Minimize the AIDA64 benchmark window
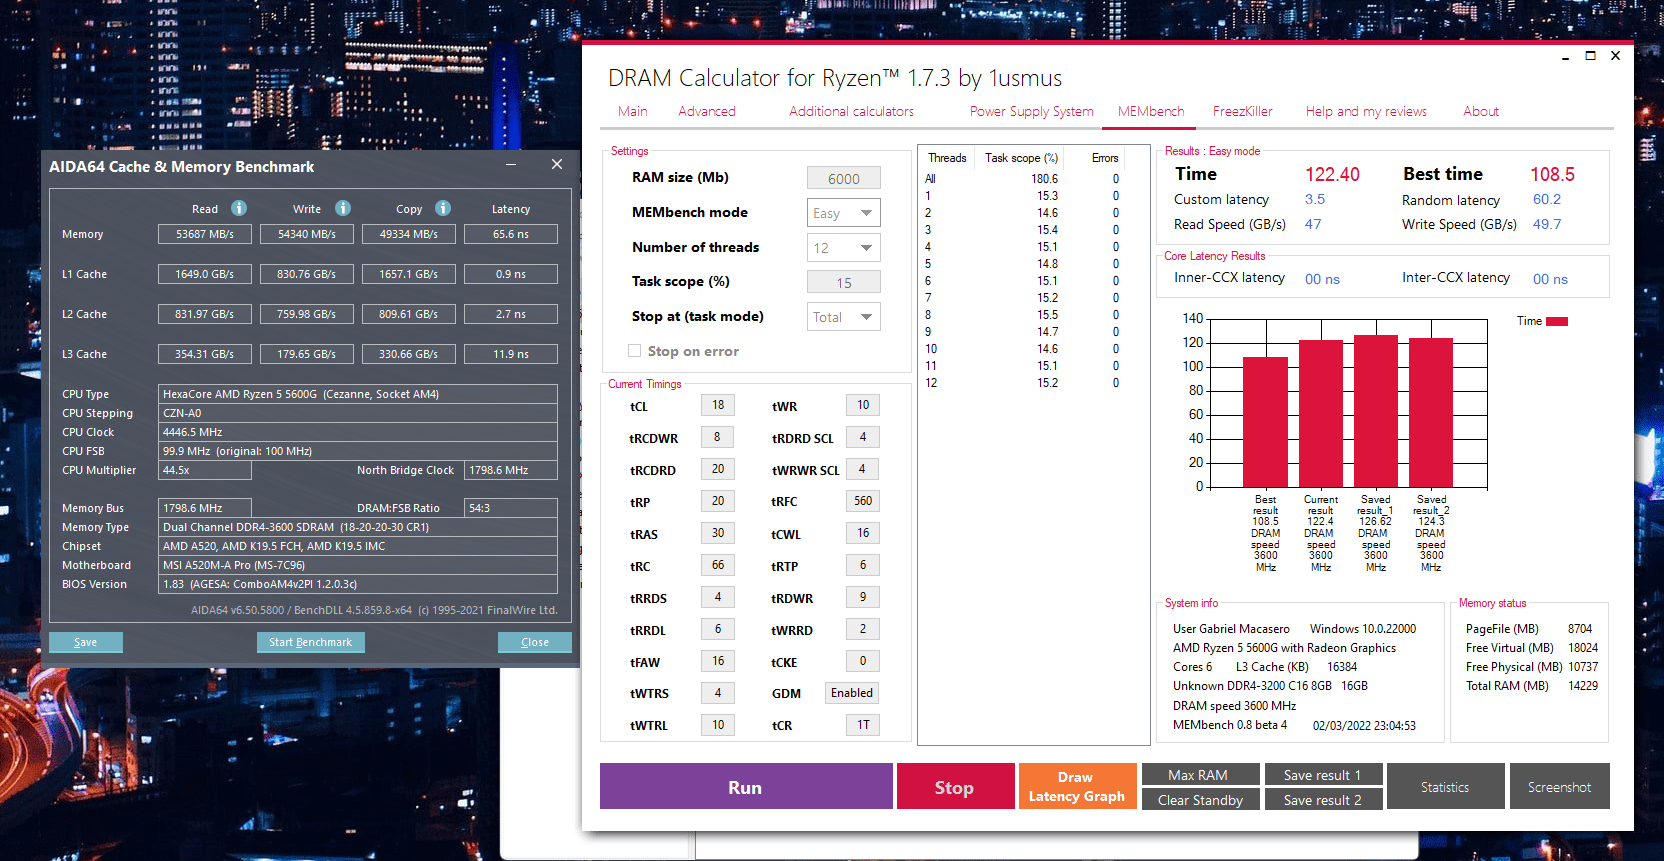The height and width of the screenshot is (861, 1664). coord(511,164)
